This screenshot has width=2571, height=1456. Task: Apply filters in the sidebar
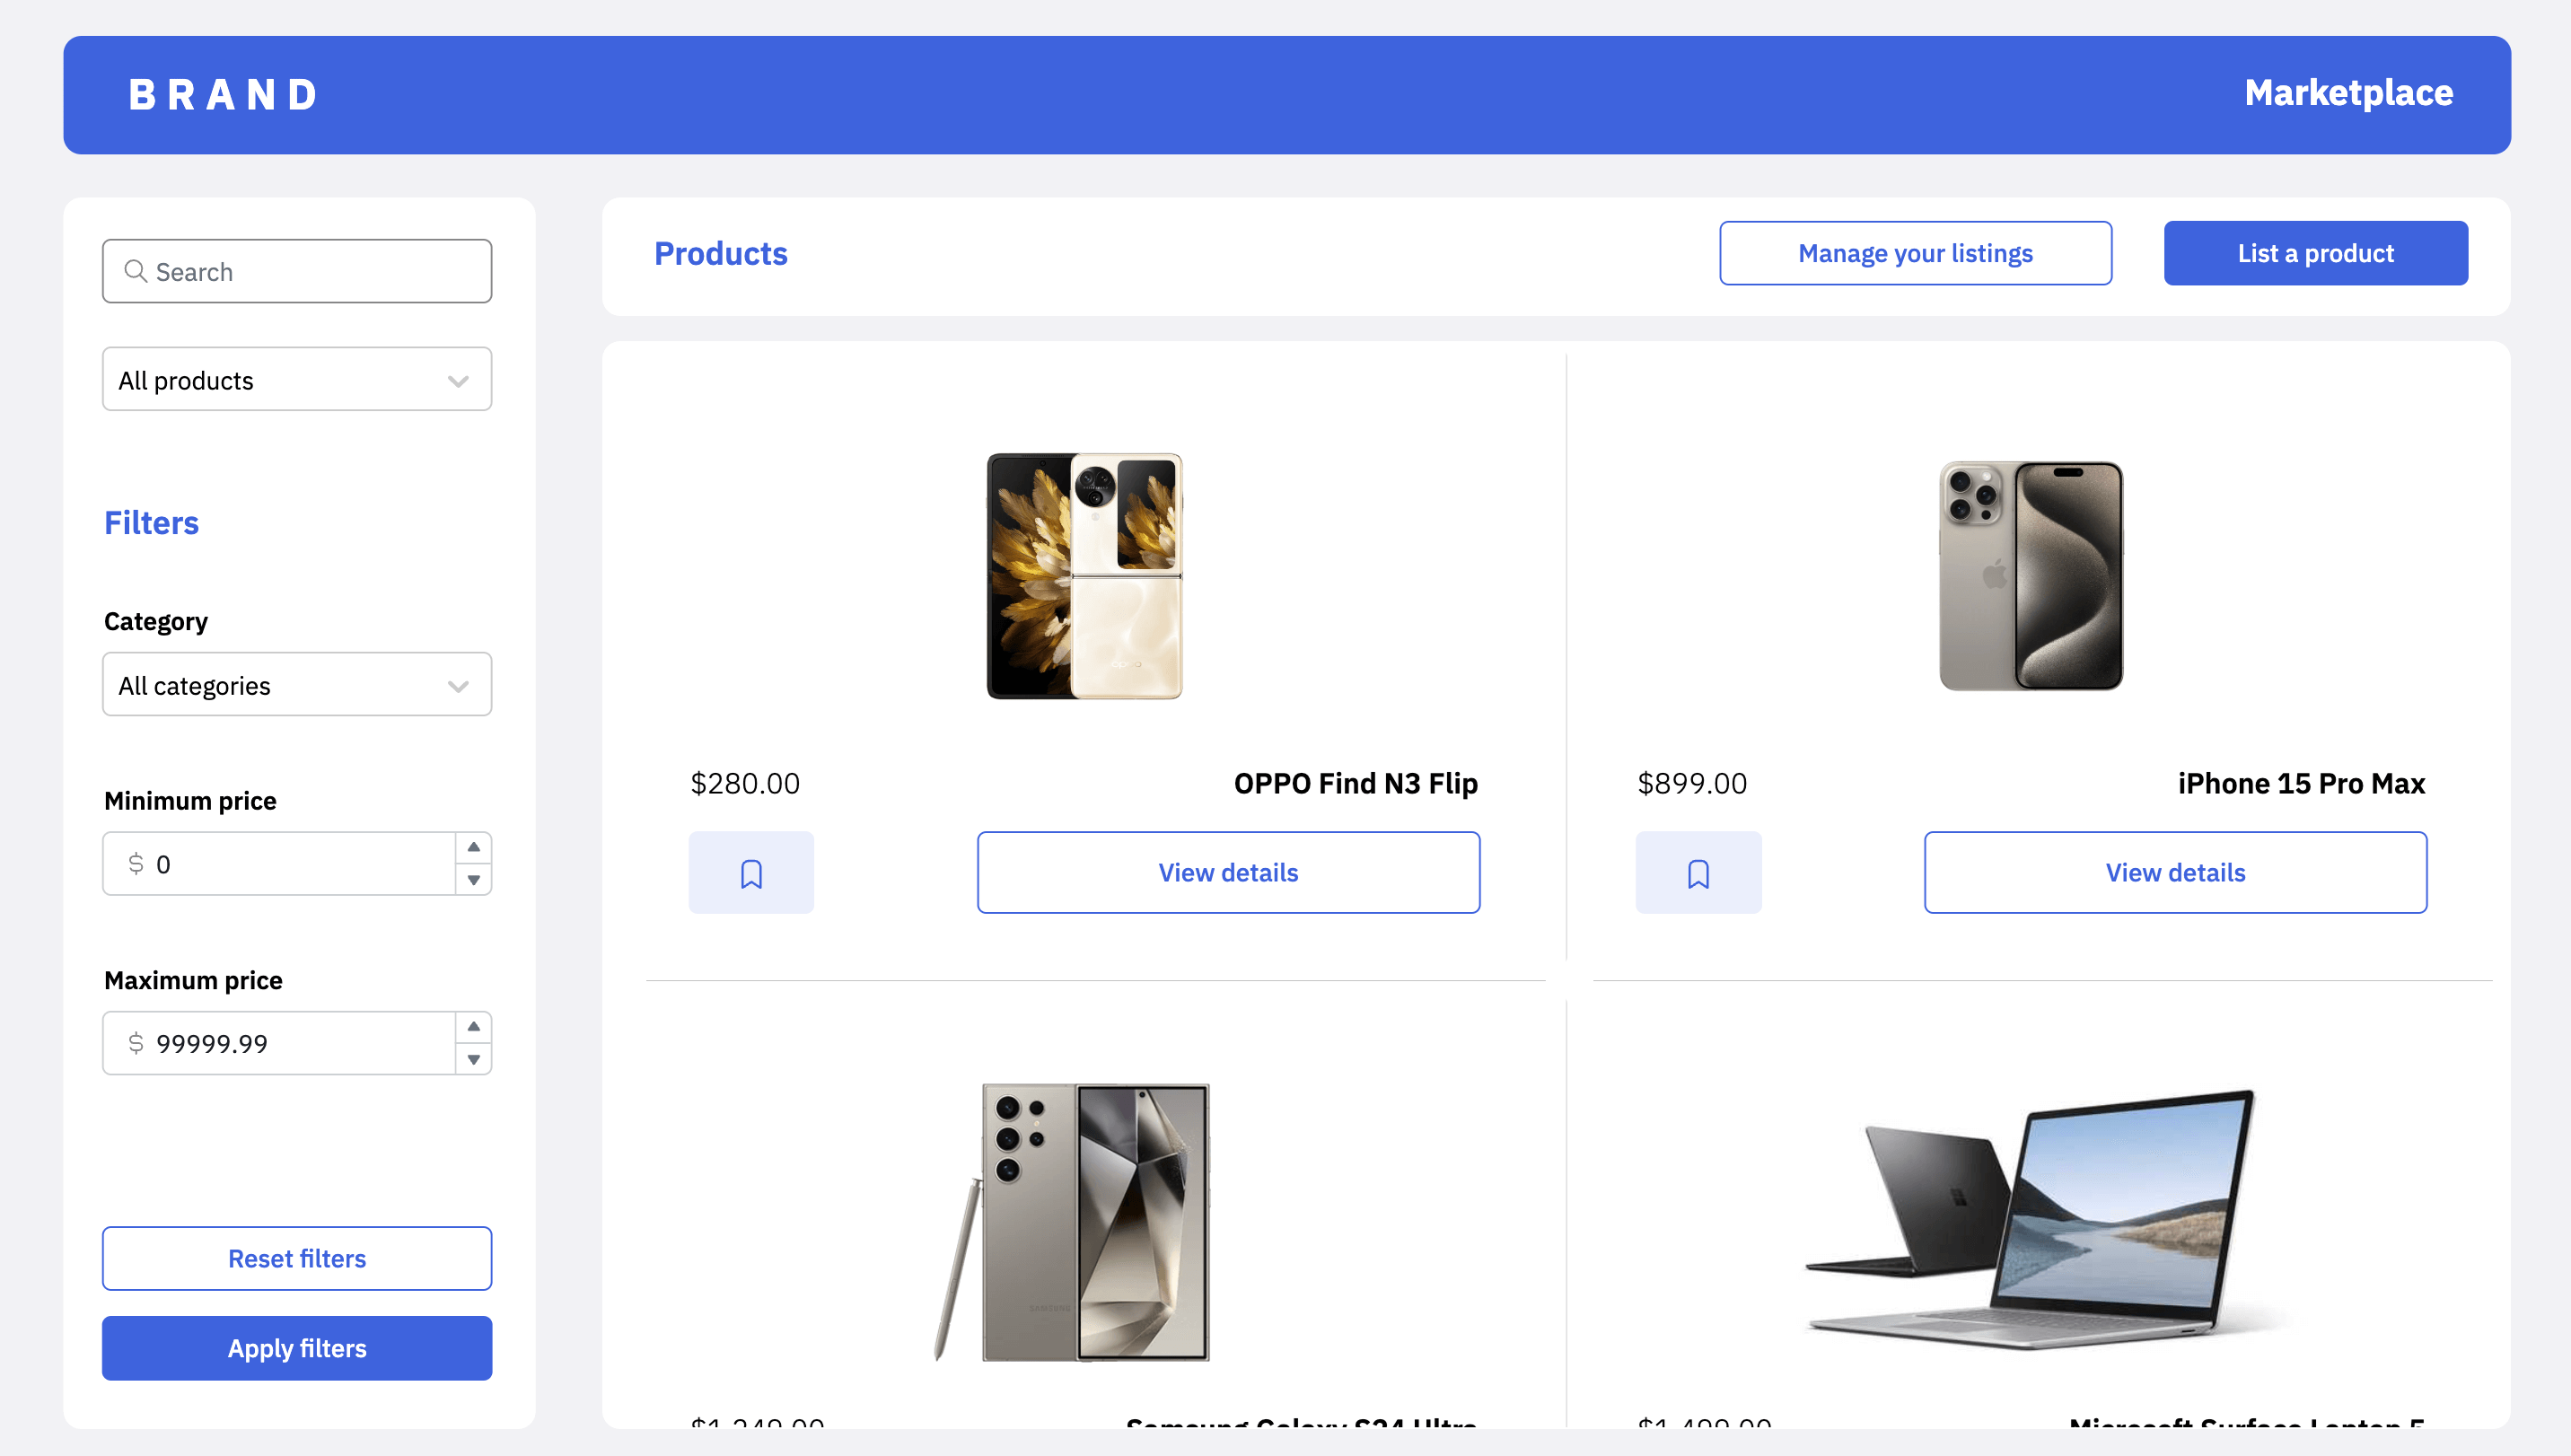pos(297,1348)
